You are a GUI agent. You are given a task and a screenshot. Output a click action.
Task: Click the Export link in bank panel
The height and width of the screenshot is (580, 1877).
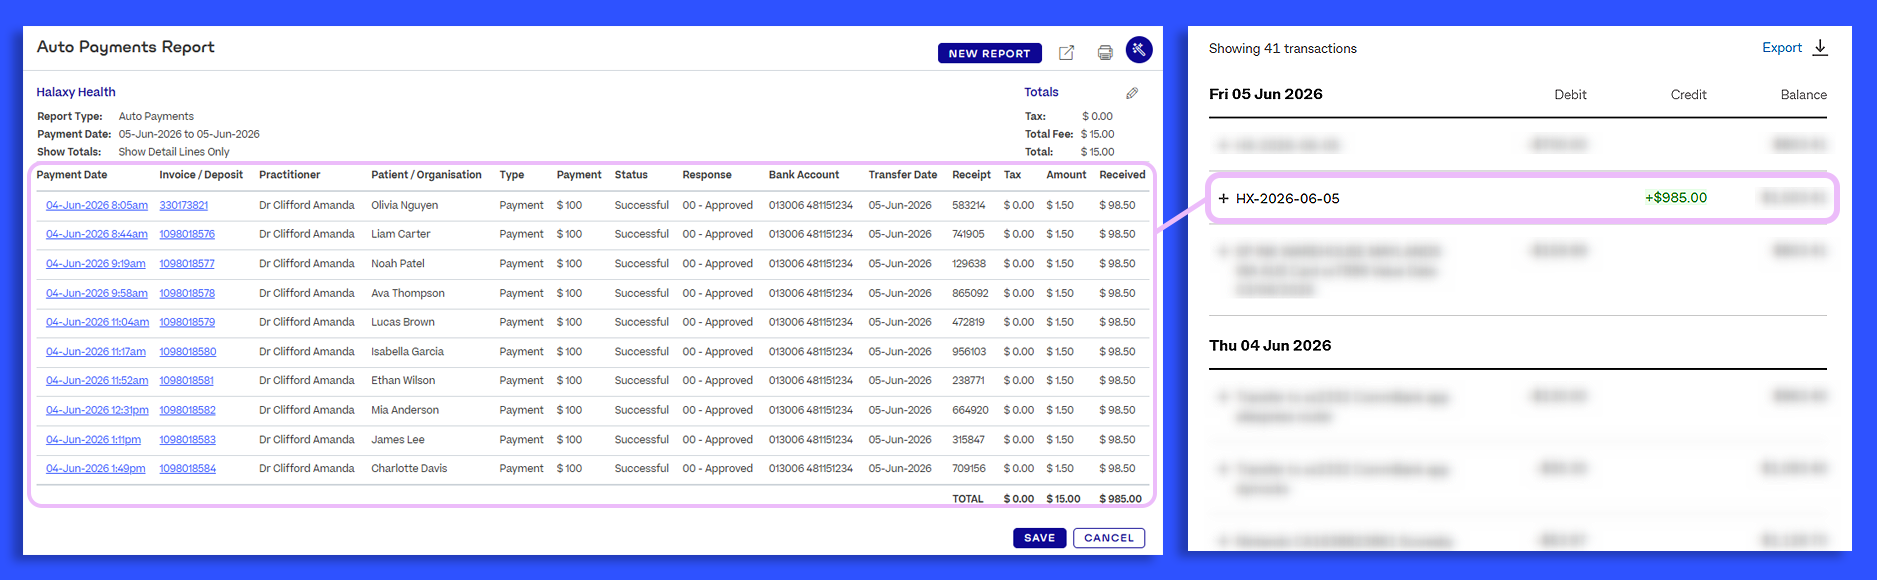tap(1782, 48)
